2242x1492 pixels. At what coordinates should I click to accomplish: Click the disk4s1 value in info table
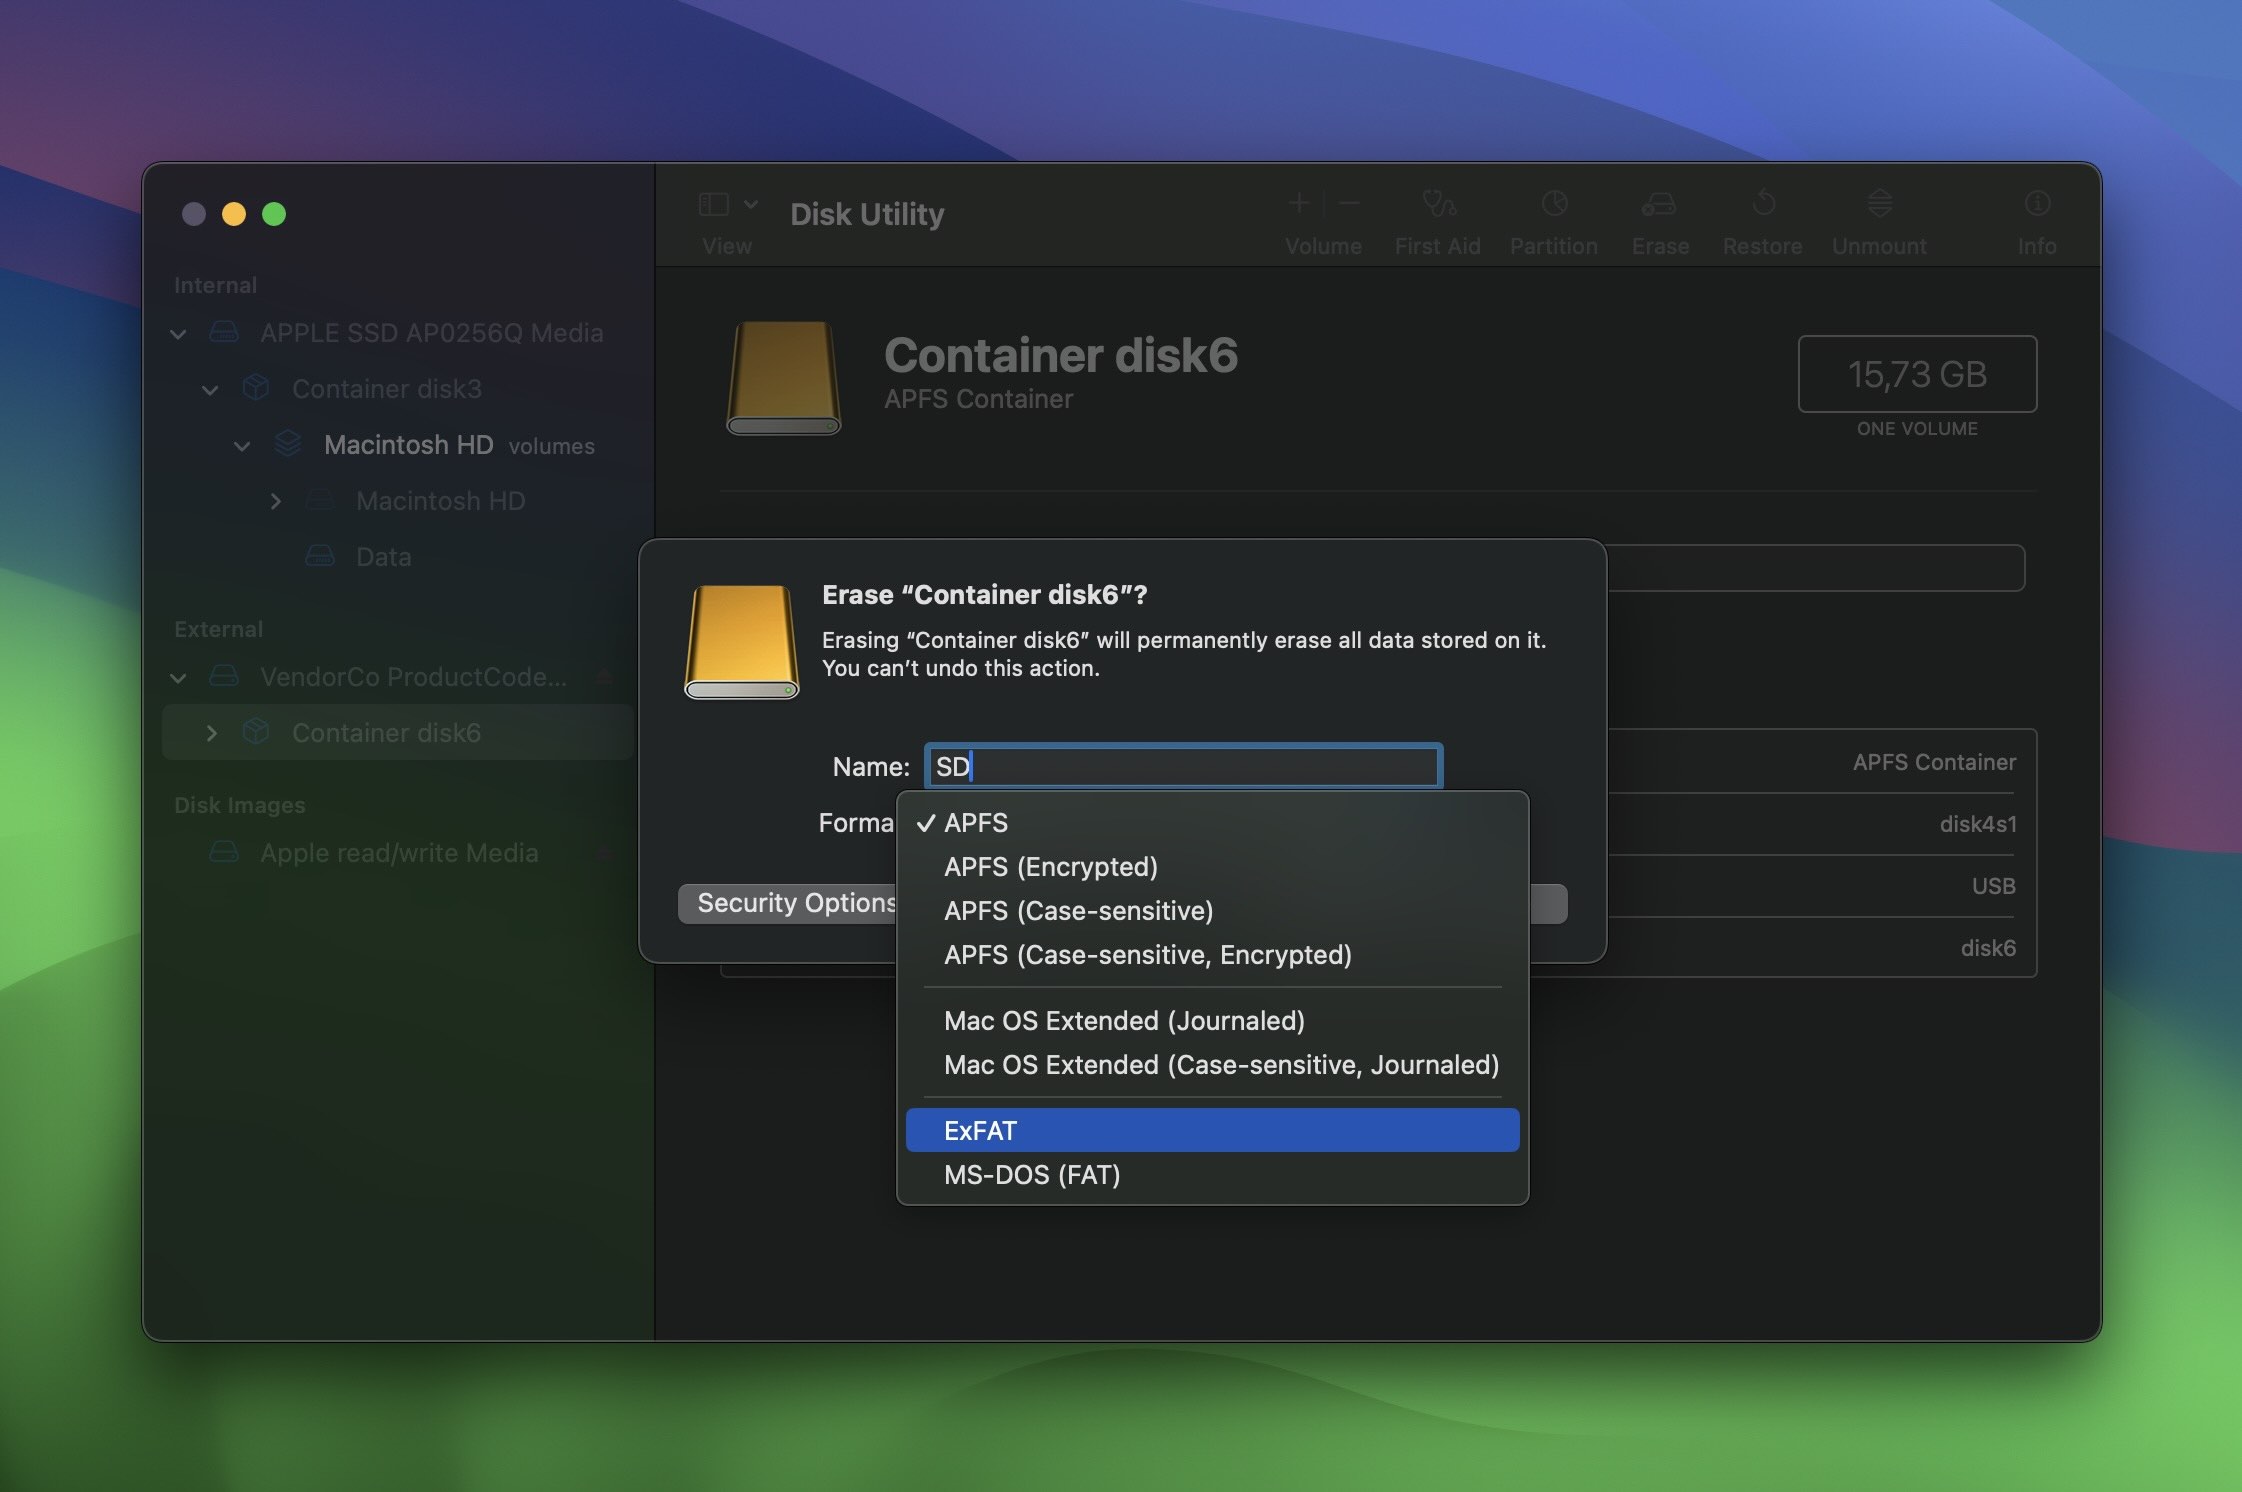click(x=1978, y=824)
